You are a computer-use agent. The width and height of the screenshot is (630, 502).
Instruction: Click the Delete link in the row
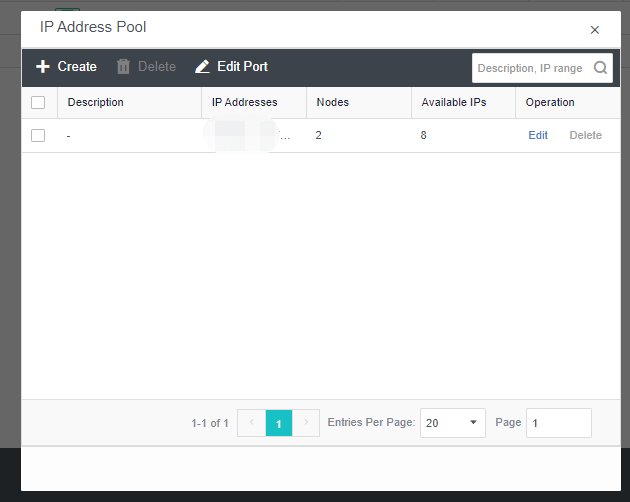pyautogui.click(x=585, y=135)
